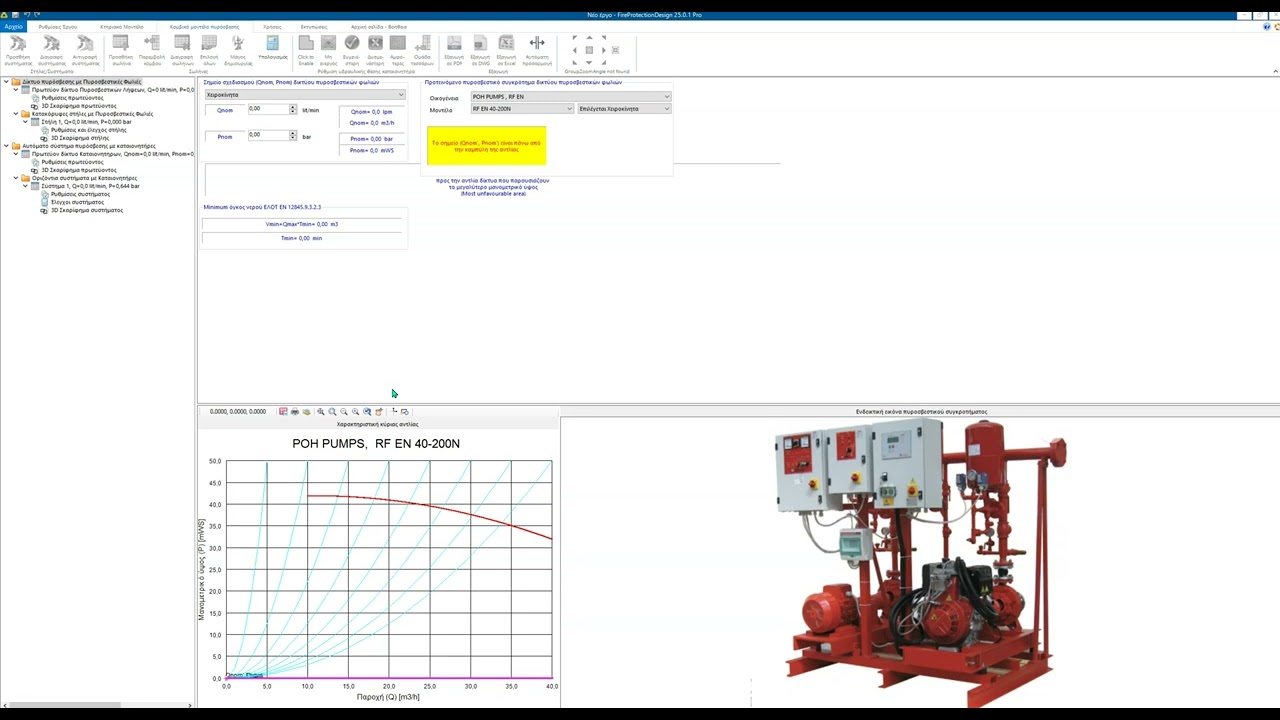Collapse the Σύστημα 1 tree node

25,186
